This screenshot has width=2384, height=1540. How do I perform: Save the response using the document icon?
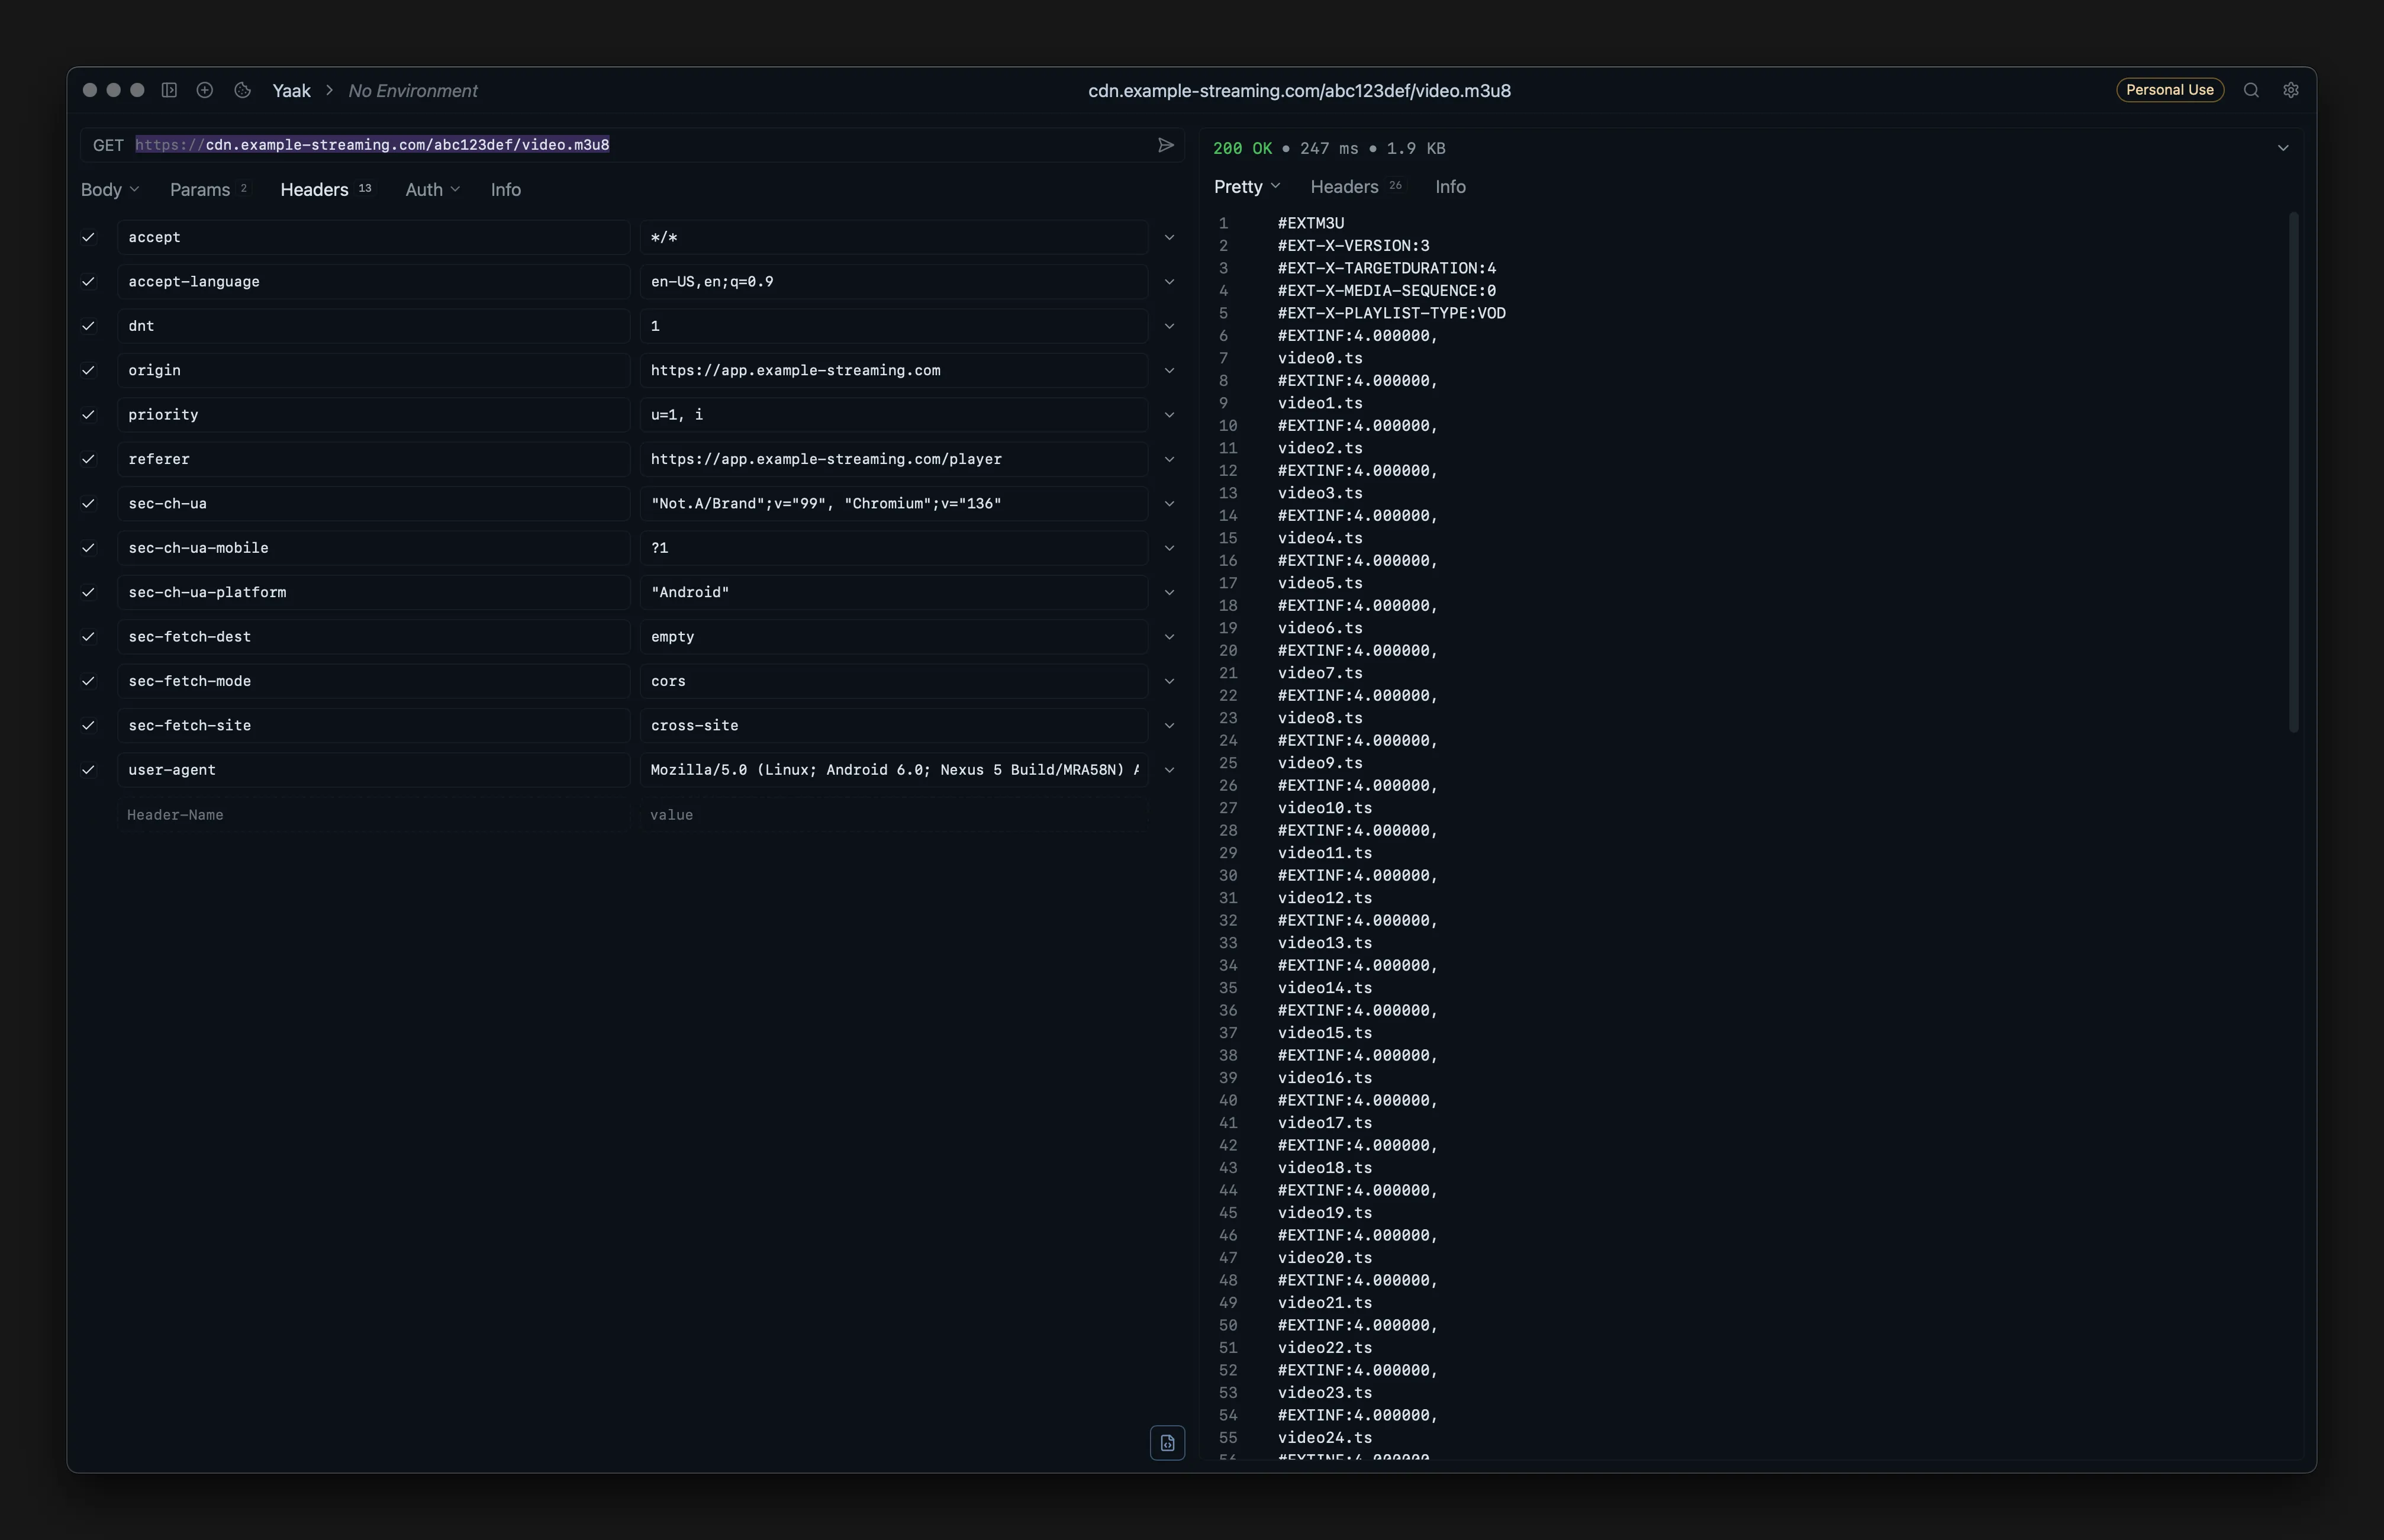[1166, 1443]
